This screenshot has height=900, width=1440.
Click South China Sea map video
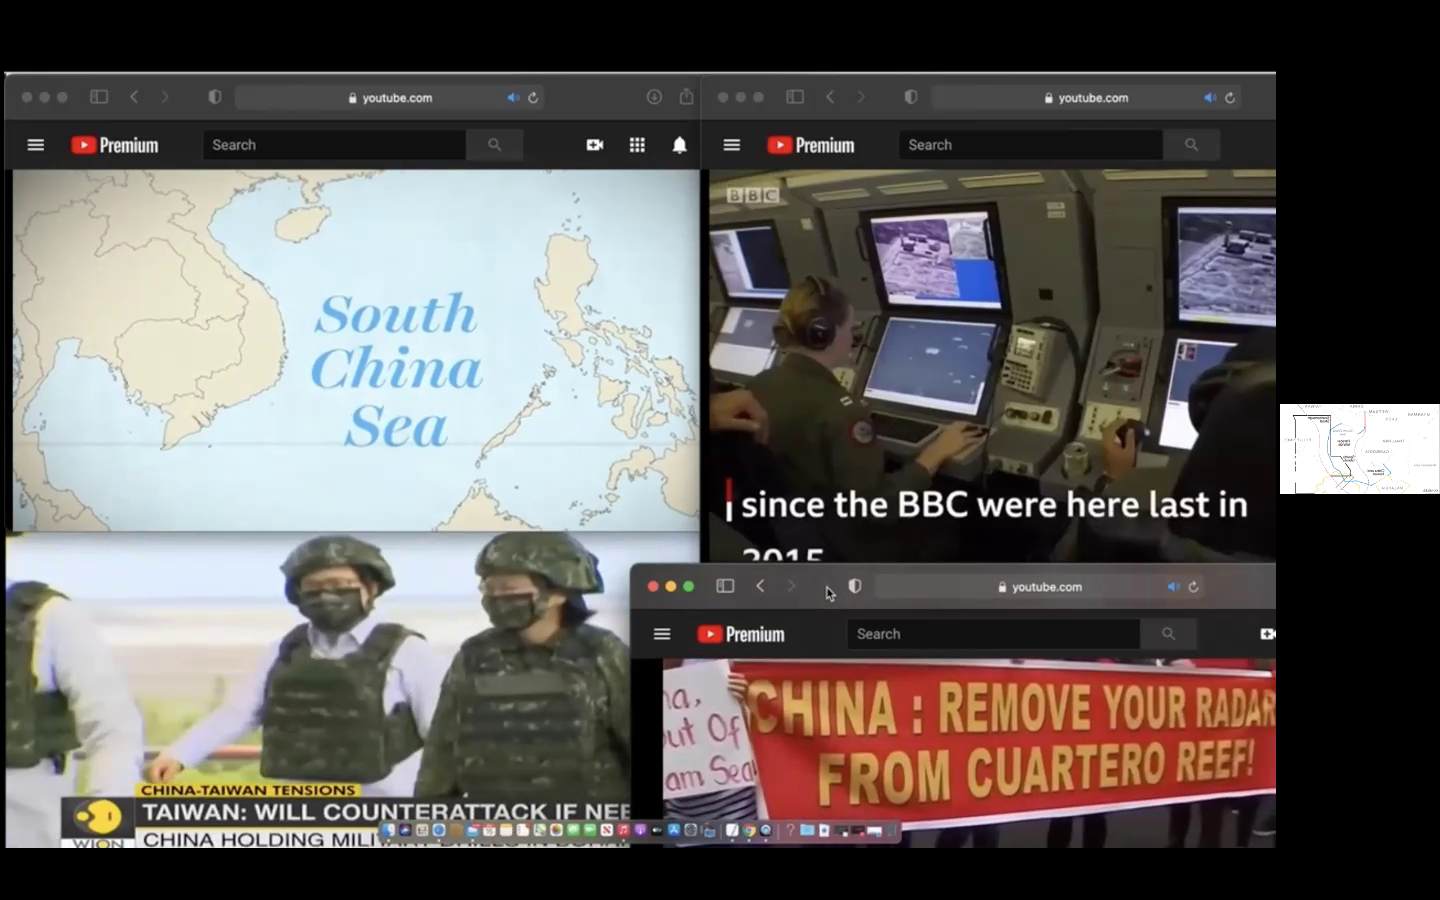[355, 350]
